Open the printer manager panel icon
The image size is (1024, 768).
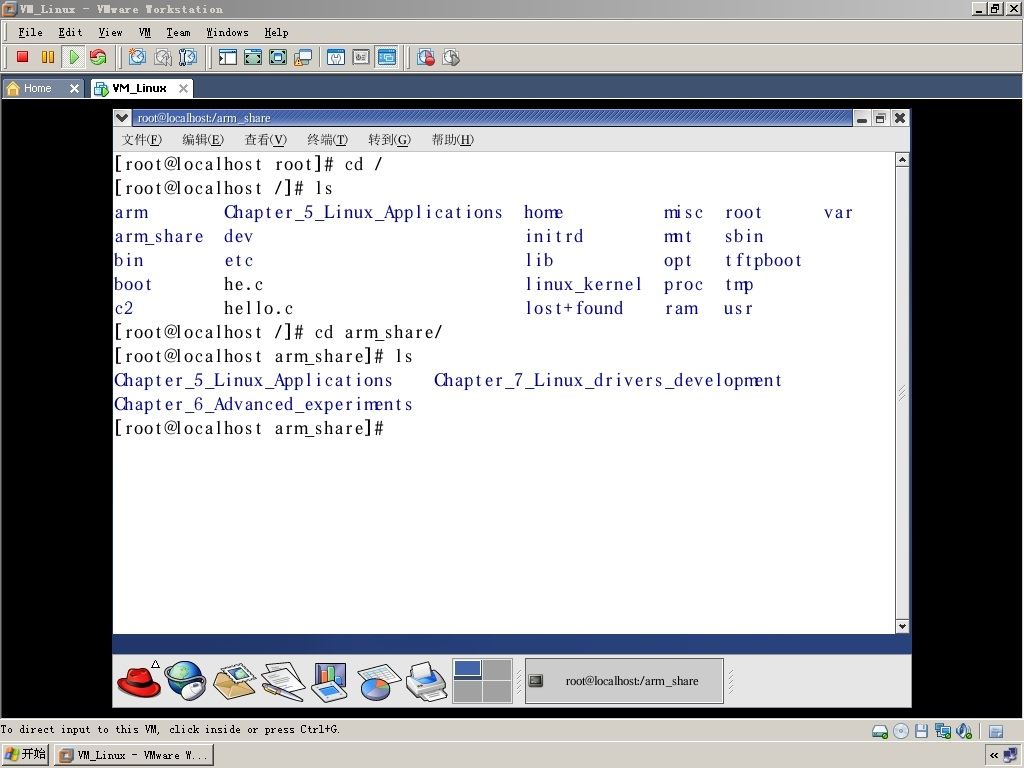tap(426, 681)
